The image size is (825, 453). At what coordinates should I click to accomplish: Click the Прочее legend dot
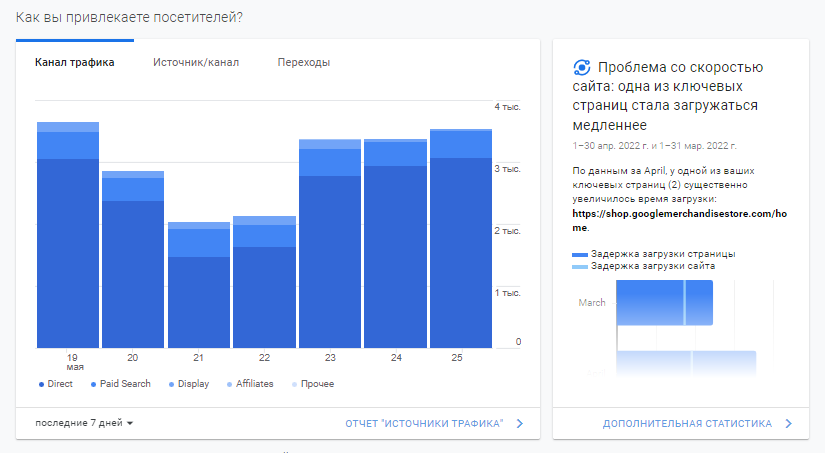[293, 384]
